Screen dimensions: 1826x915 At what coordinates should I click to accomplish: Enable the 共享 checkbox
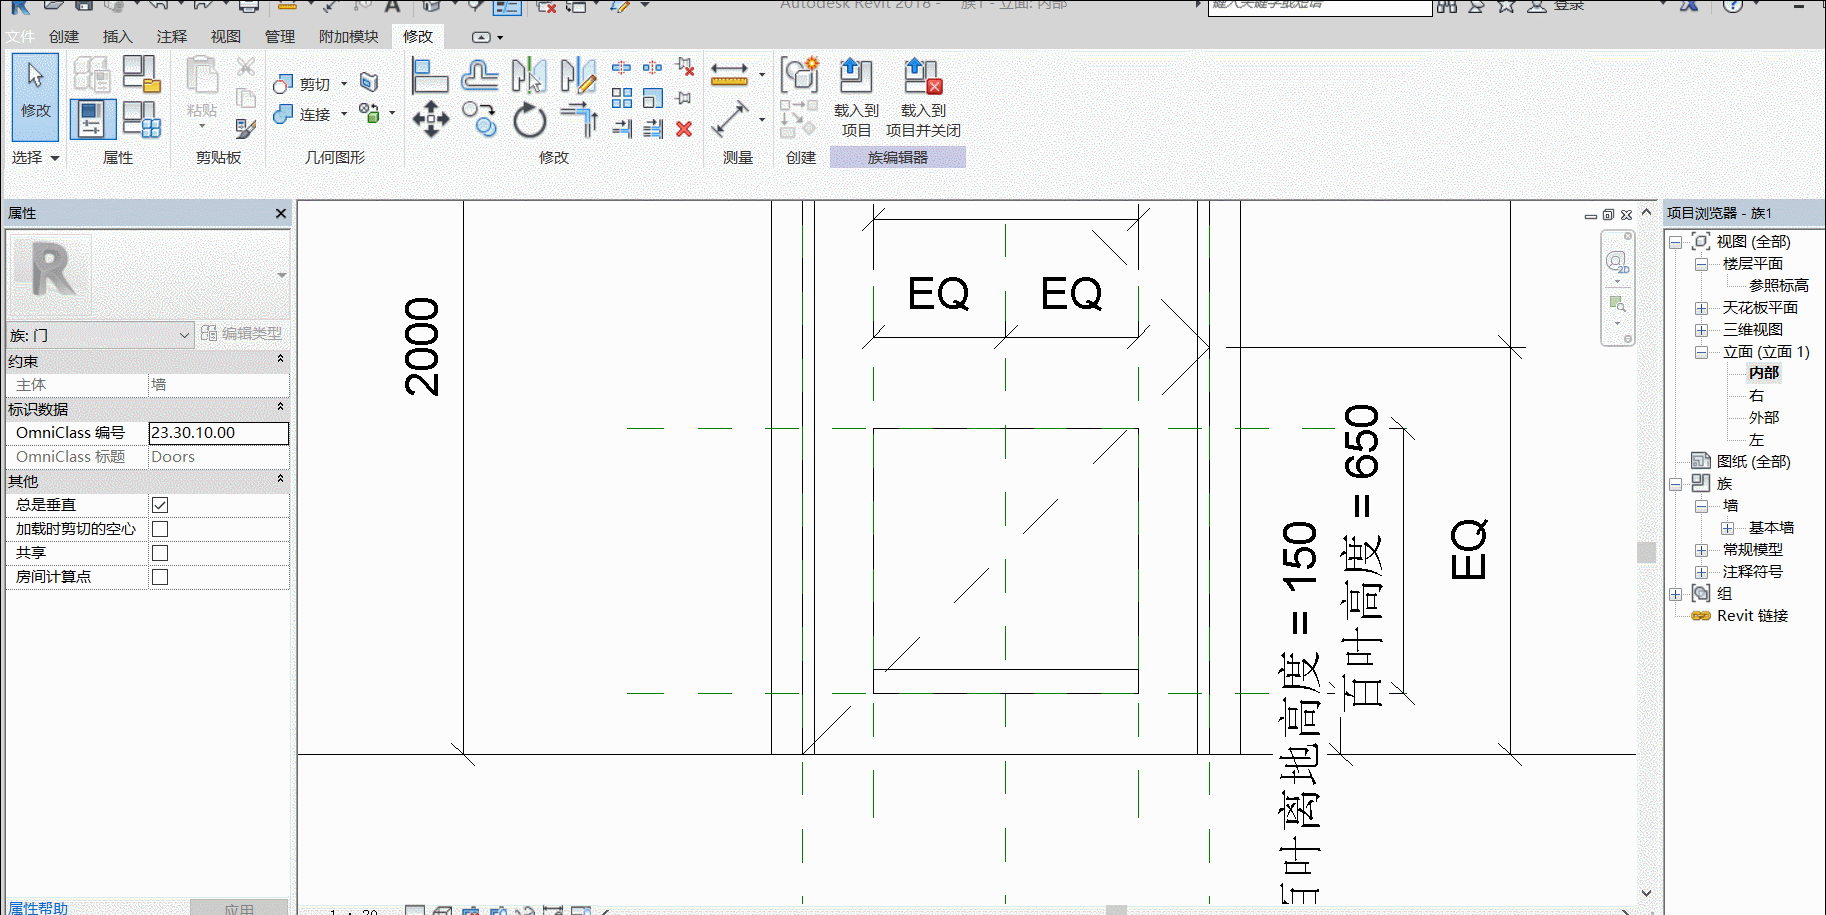pos(160,553)
